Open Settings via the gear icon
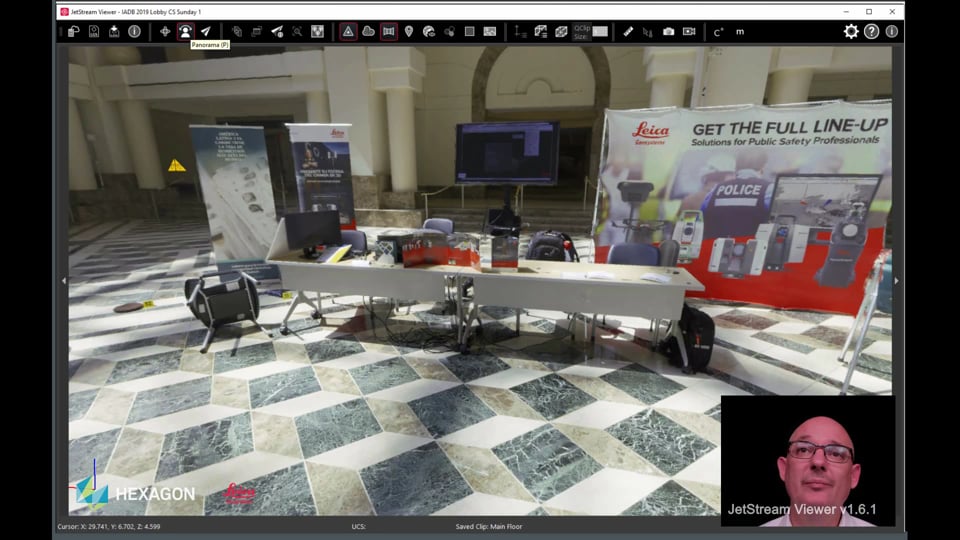Screen dimensions: 960x540 [851, 31]
